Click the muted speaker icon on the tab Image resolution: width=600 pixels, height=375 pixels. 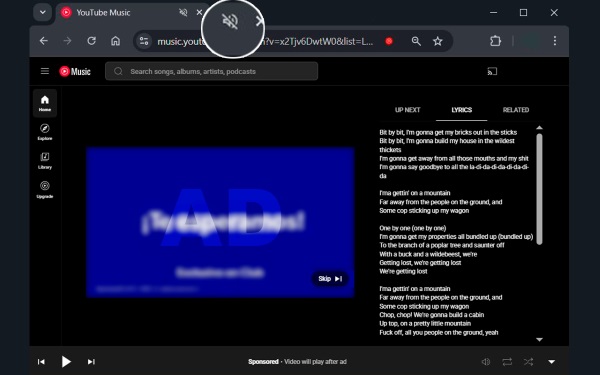pos(183,13)
